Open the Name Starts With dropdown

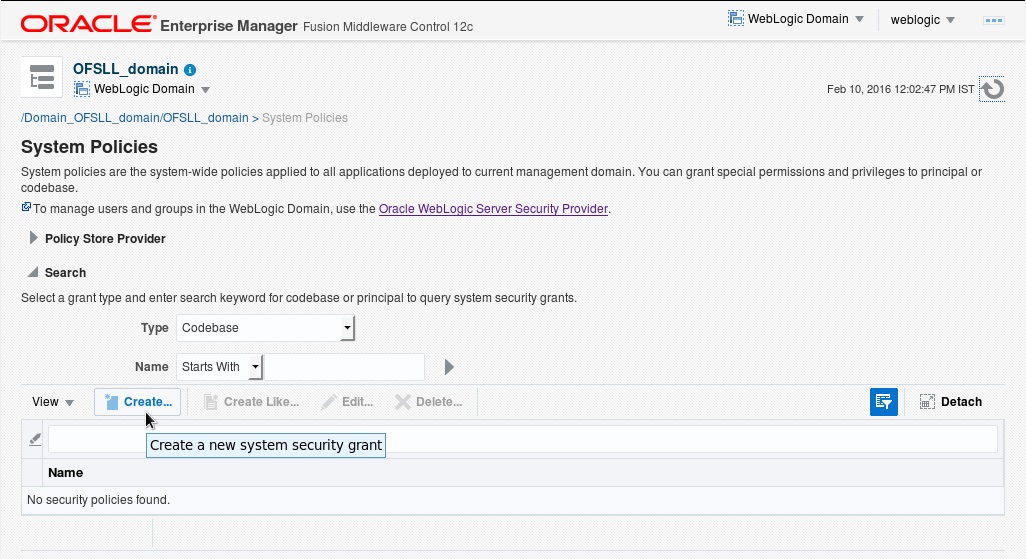pos(219,367)
